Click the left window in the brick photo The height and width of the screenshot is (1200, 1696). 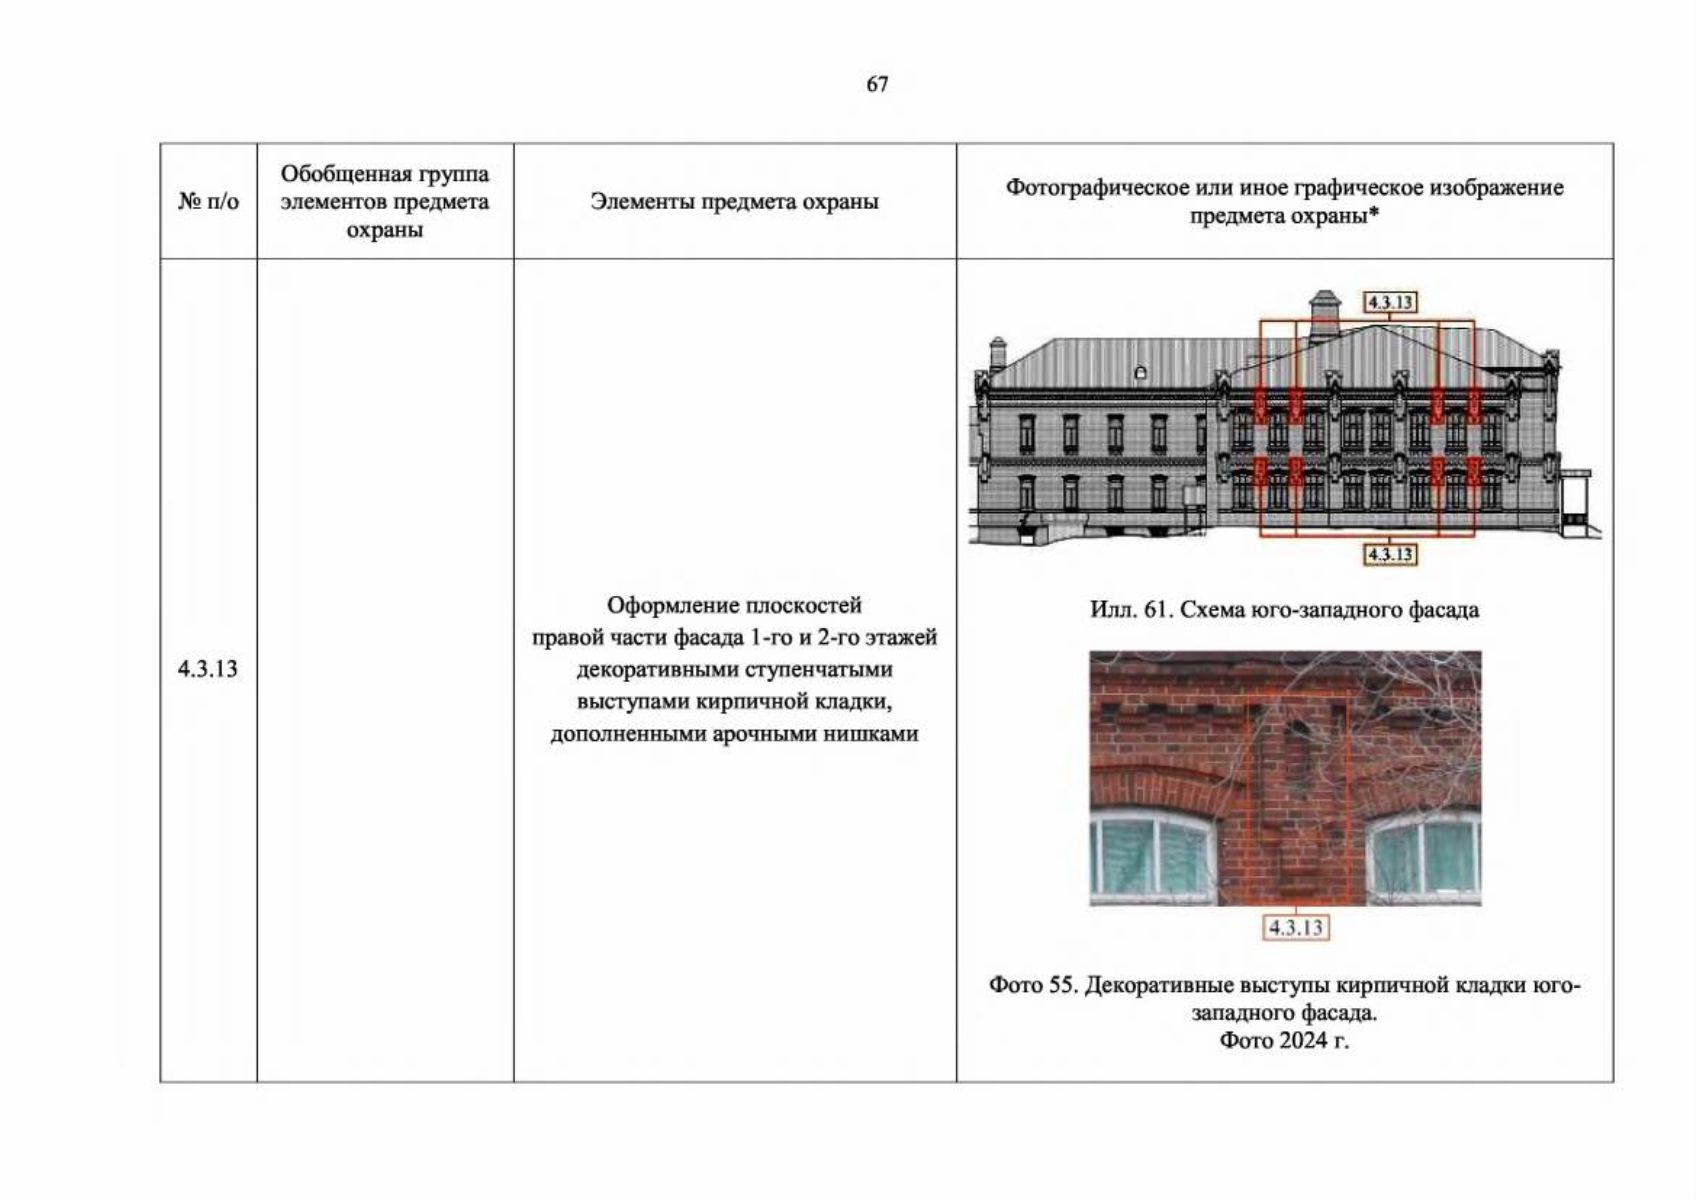click(1150, 857)
